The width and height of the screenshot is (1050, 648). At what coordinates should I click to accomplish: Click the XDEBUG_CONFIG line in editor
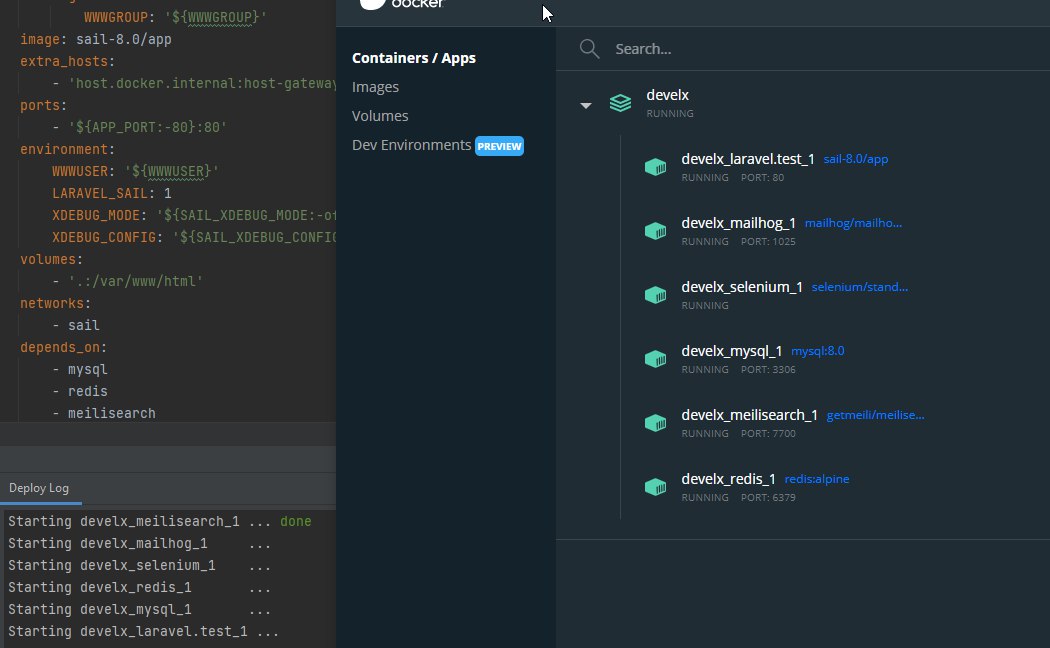[194, 238]
